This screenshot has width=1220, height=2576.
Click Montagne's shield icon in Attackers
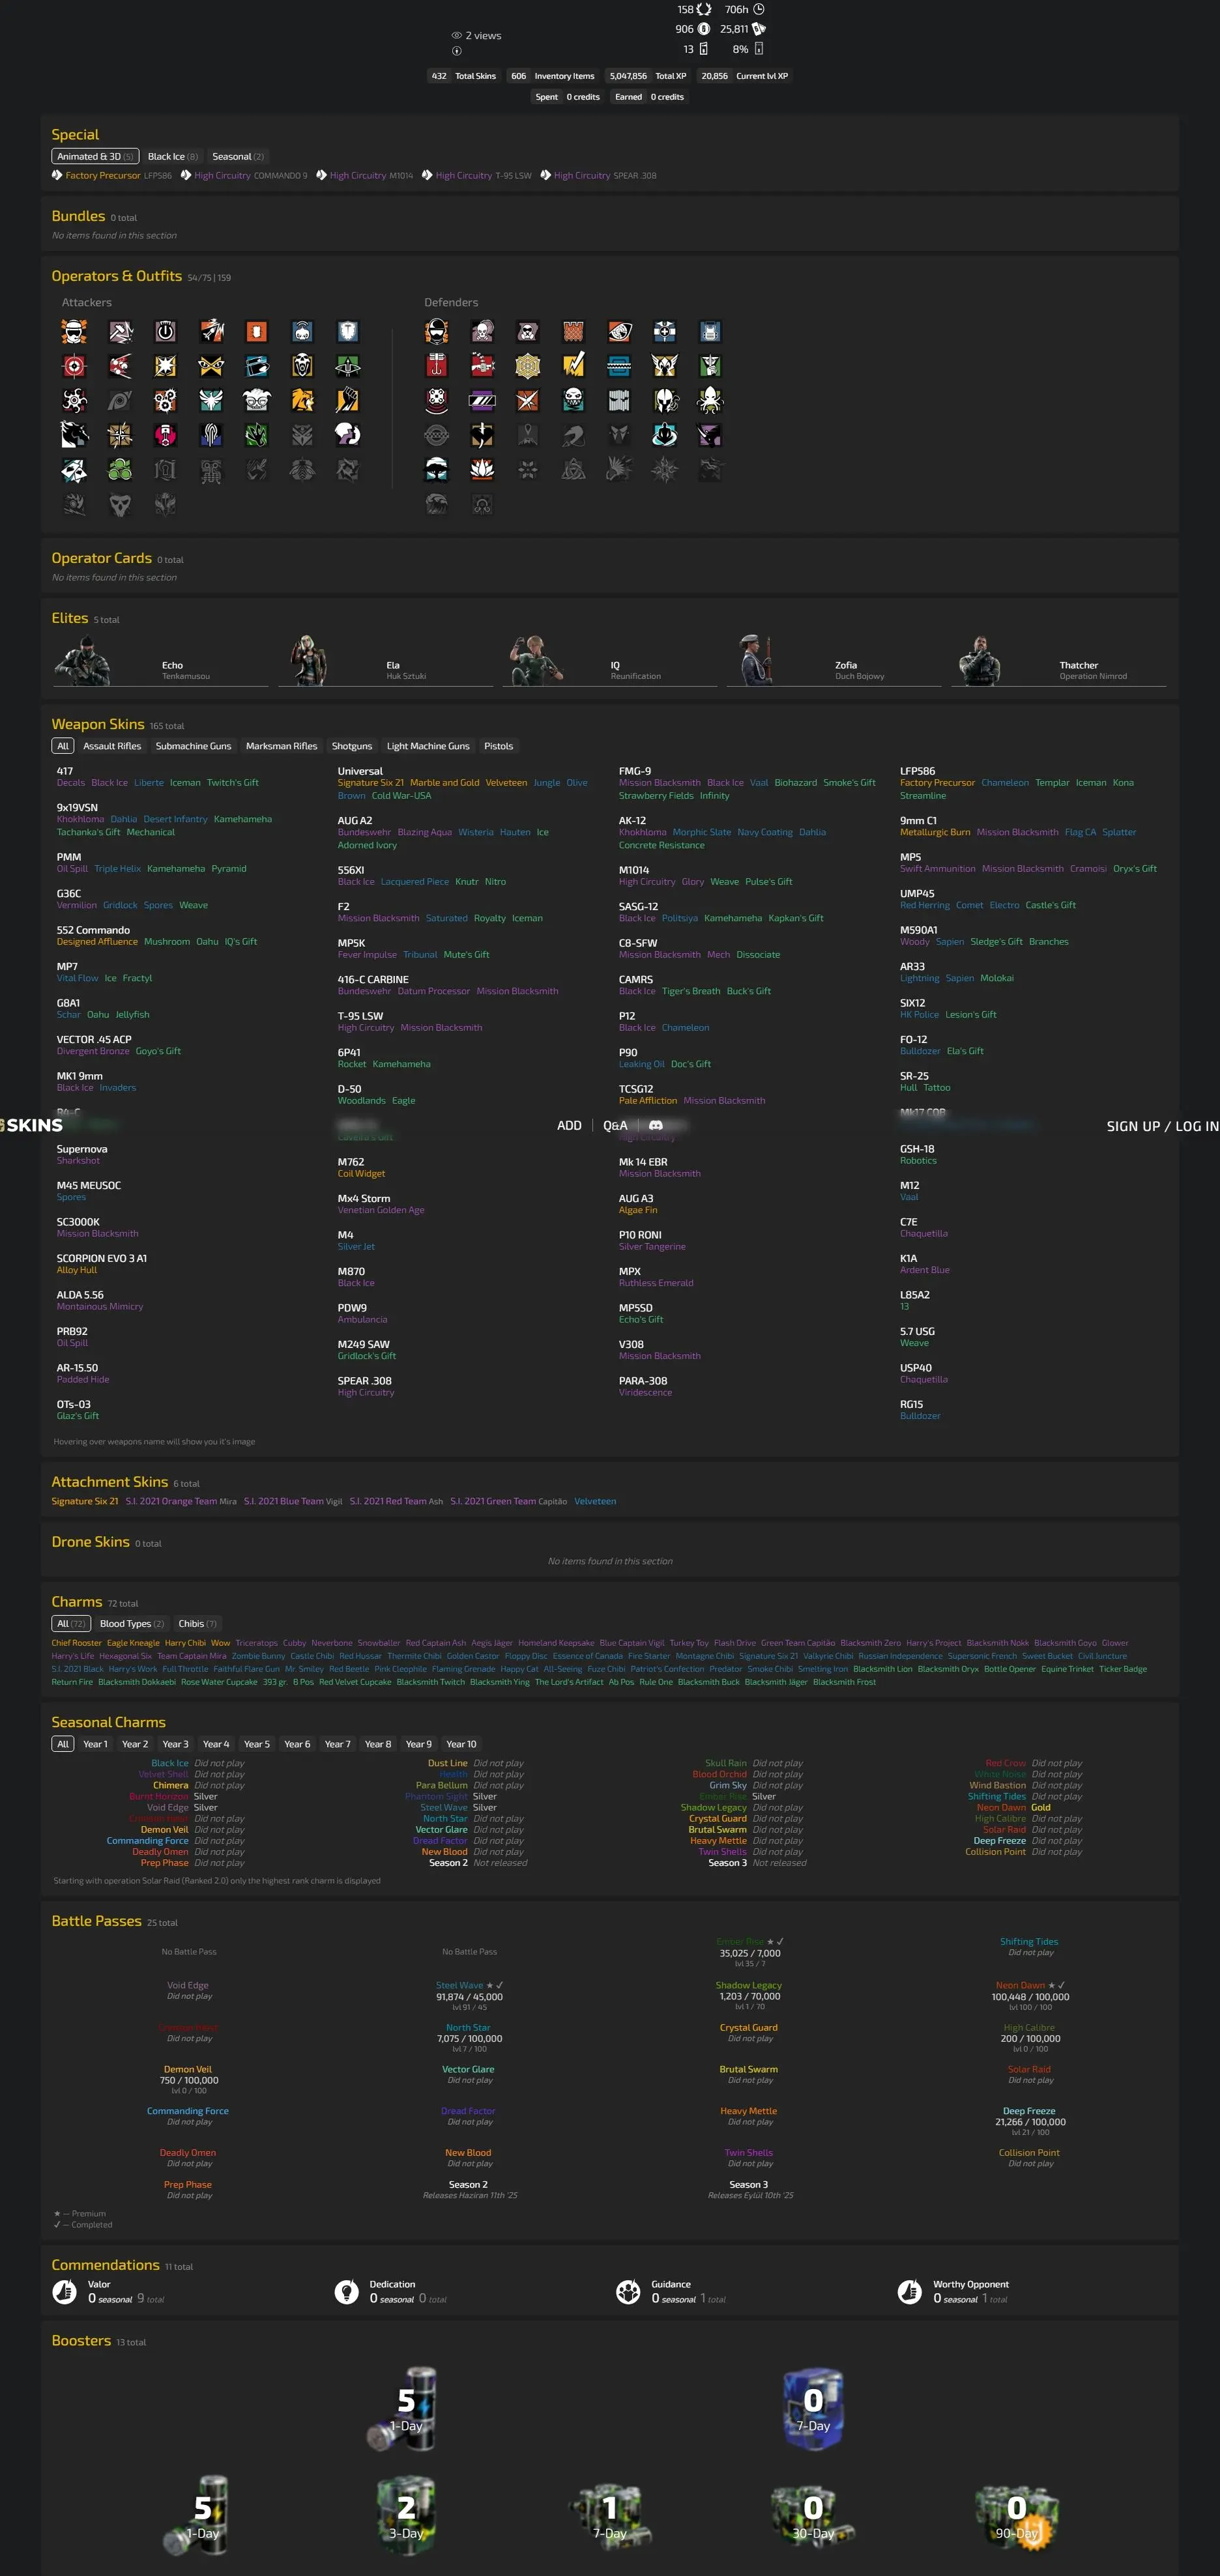348,332
